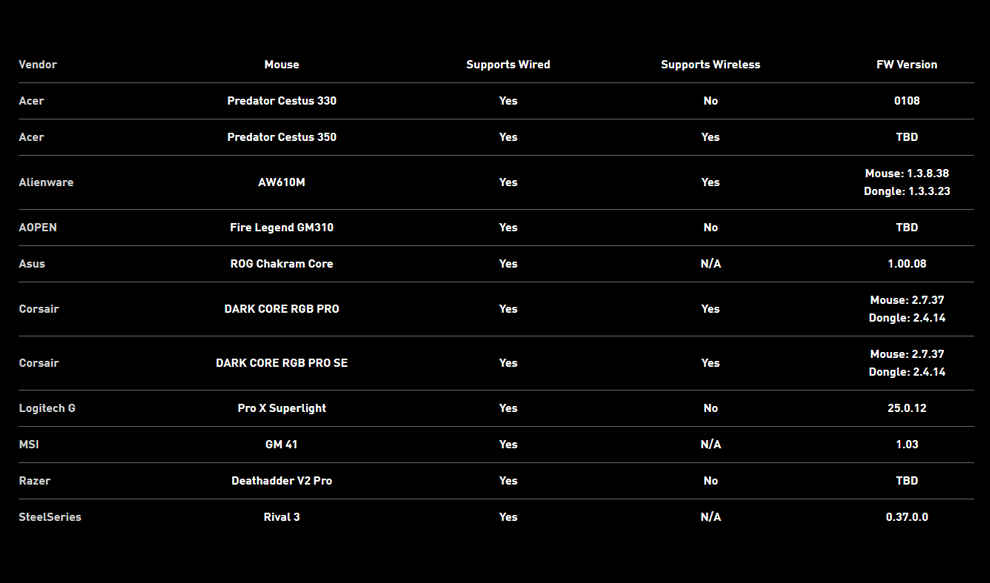Click the SteelSeries vendor cell
This screenshot has width=990, height=583.
(50, 517)
